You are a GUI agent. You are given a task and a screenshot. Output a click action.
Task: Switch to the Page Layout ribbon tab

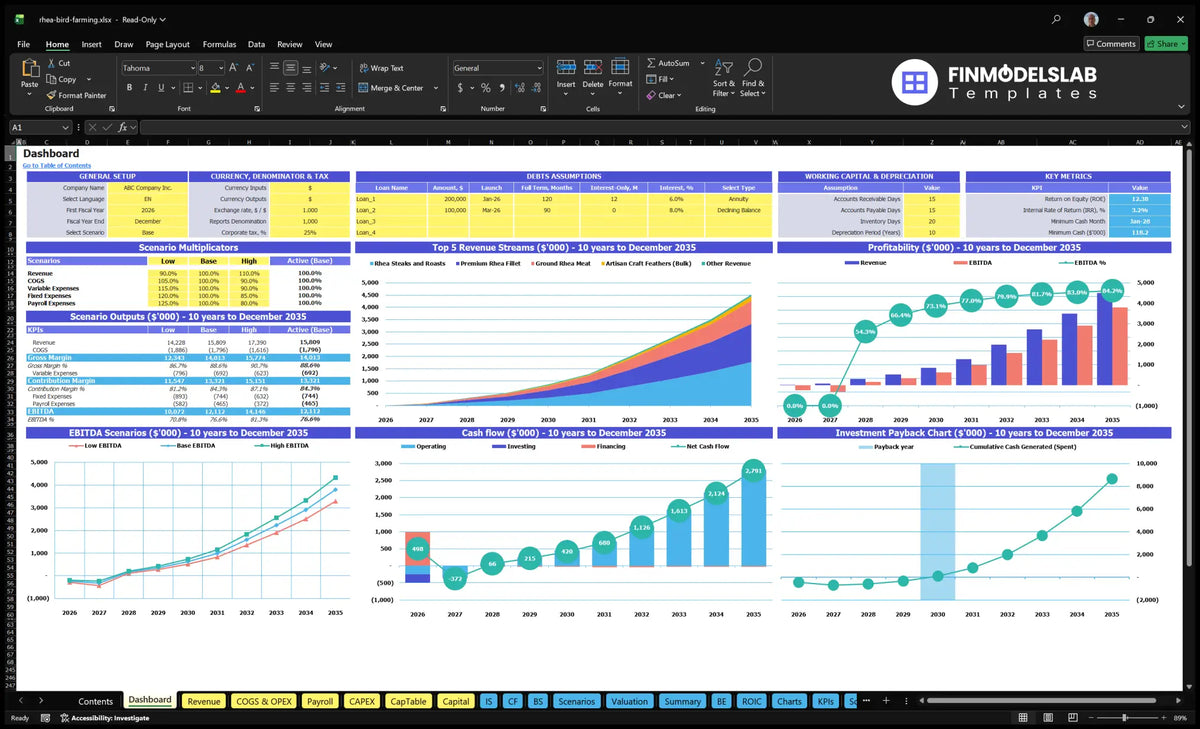click(167, 44)
